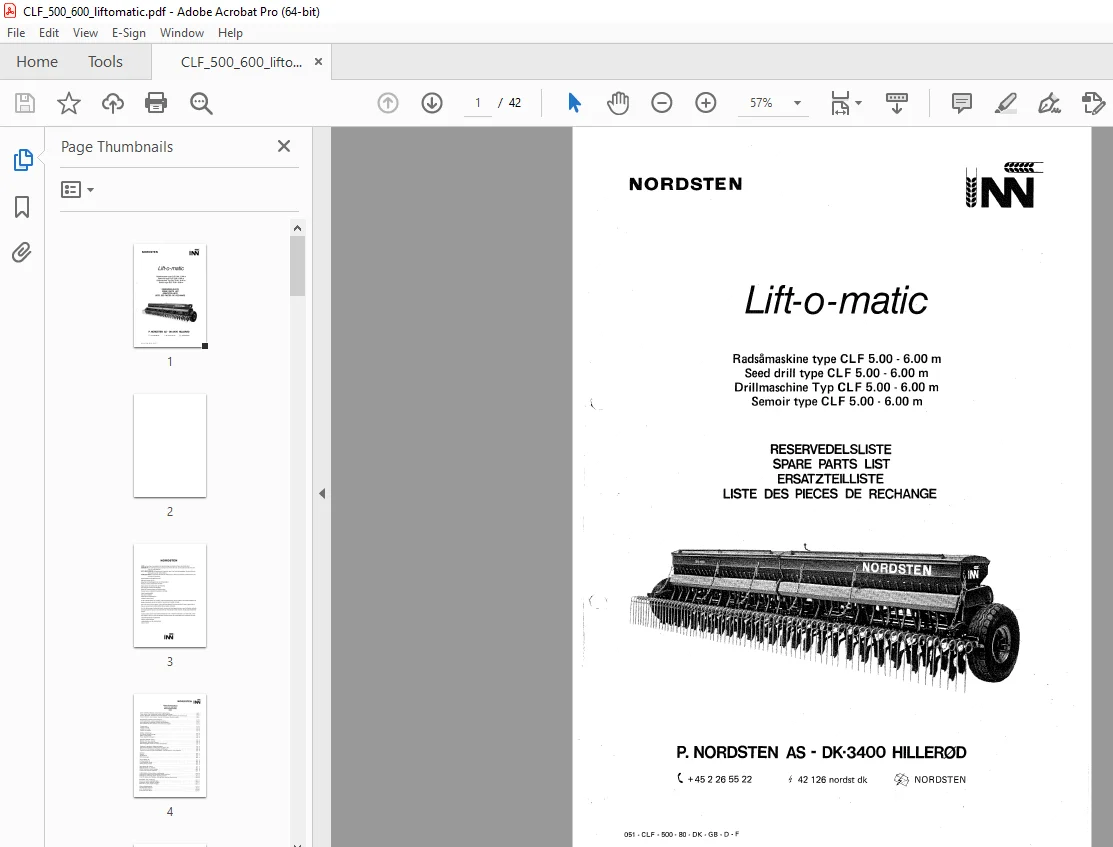Open the Attachments paperclip panel
Screen dimensions: 1113x847
22,253
